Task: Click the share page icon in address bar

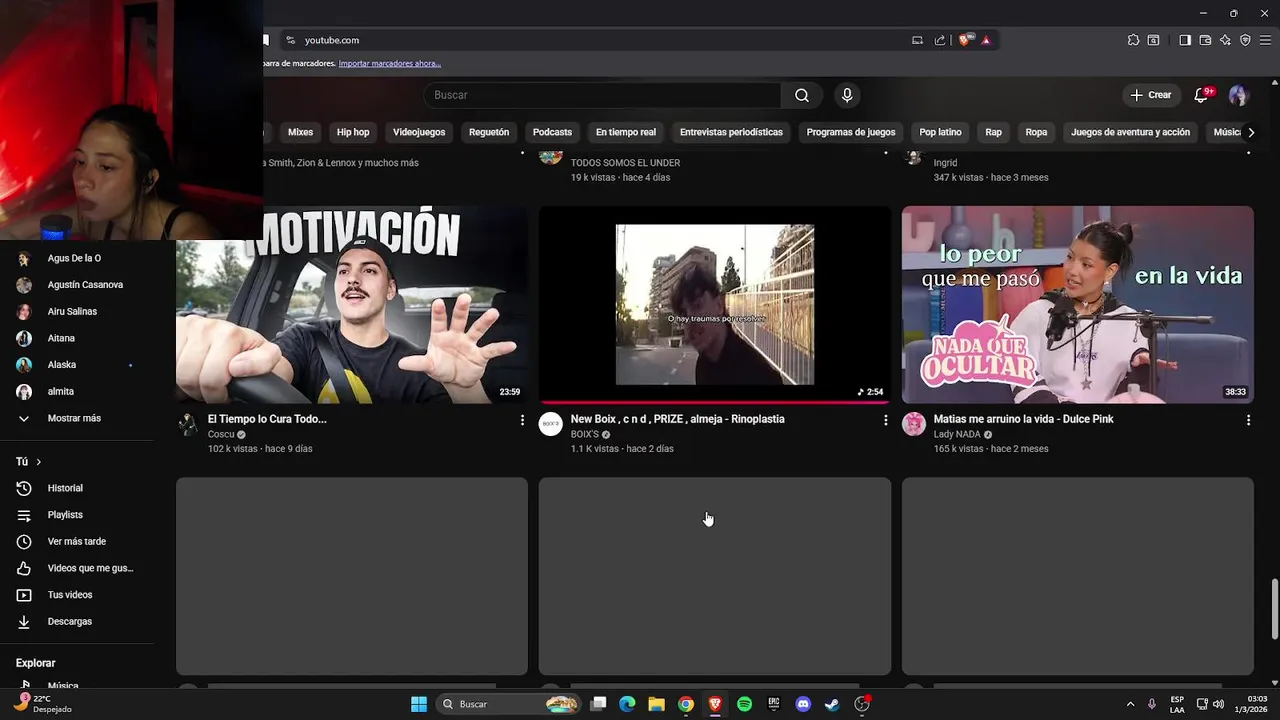Action: (940, 40)
